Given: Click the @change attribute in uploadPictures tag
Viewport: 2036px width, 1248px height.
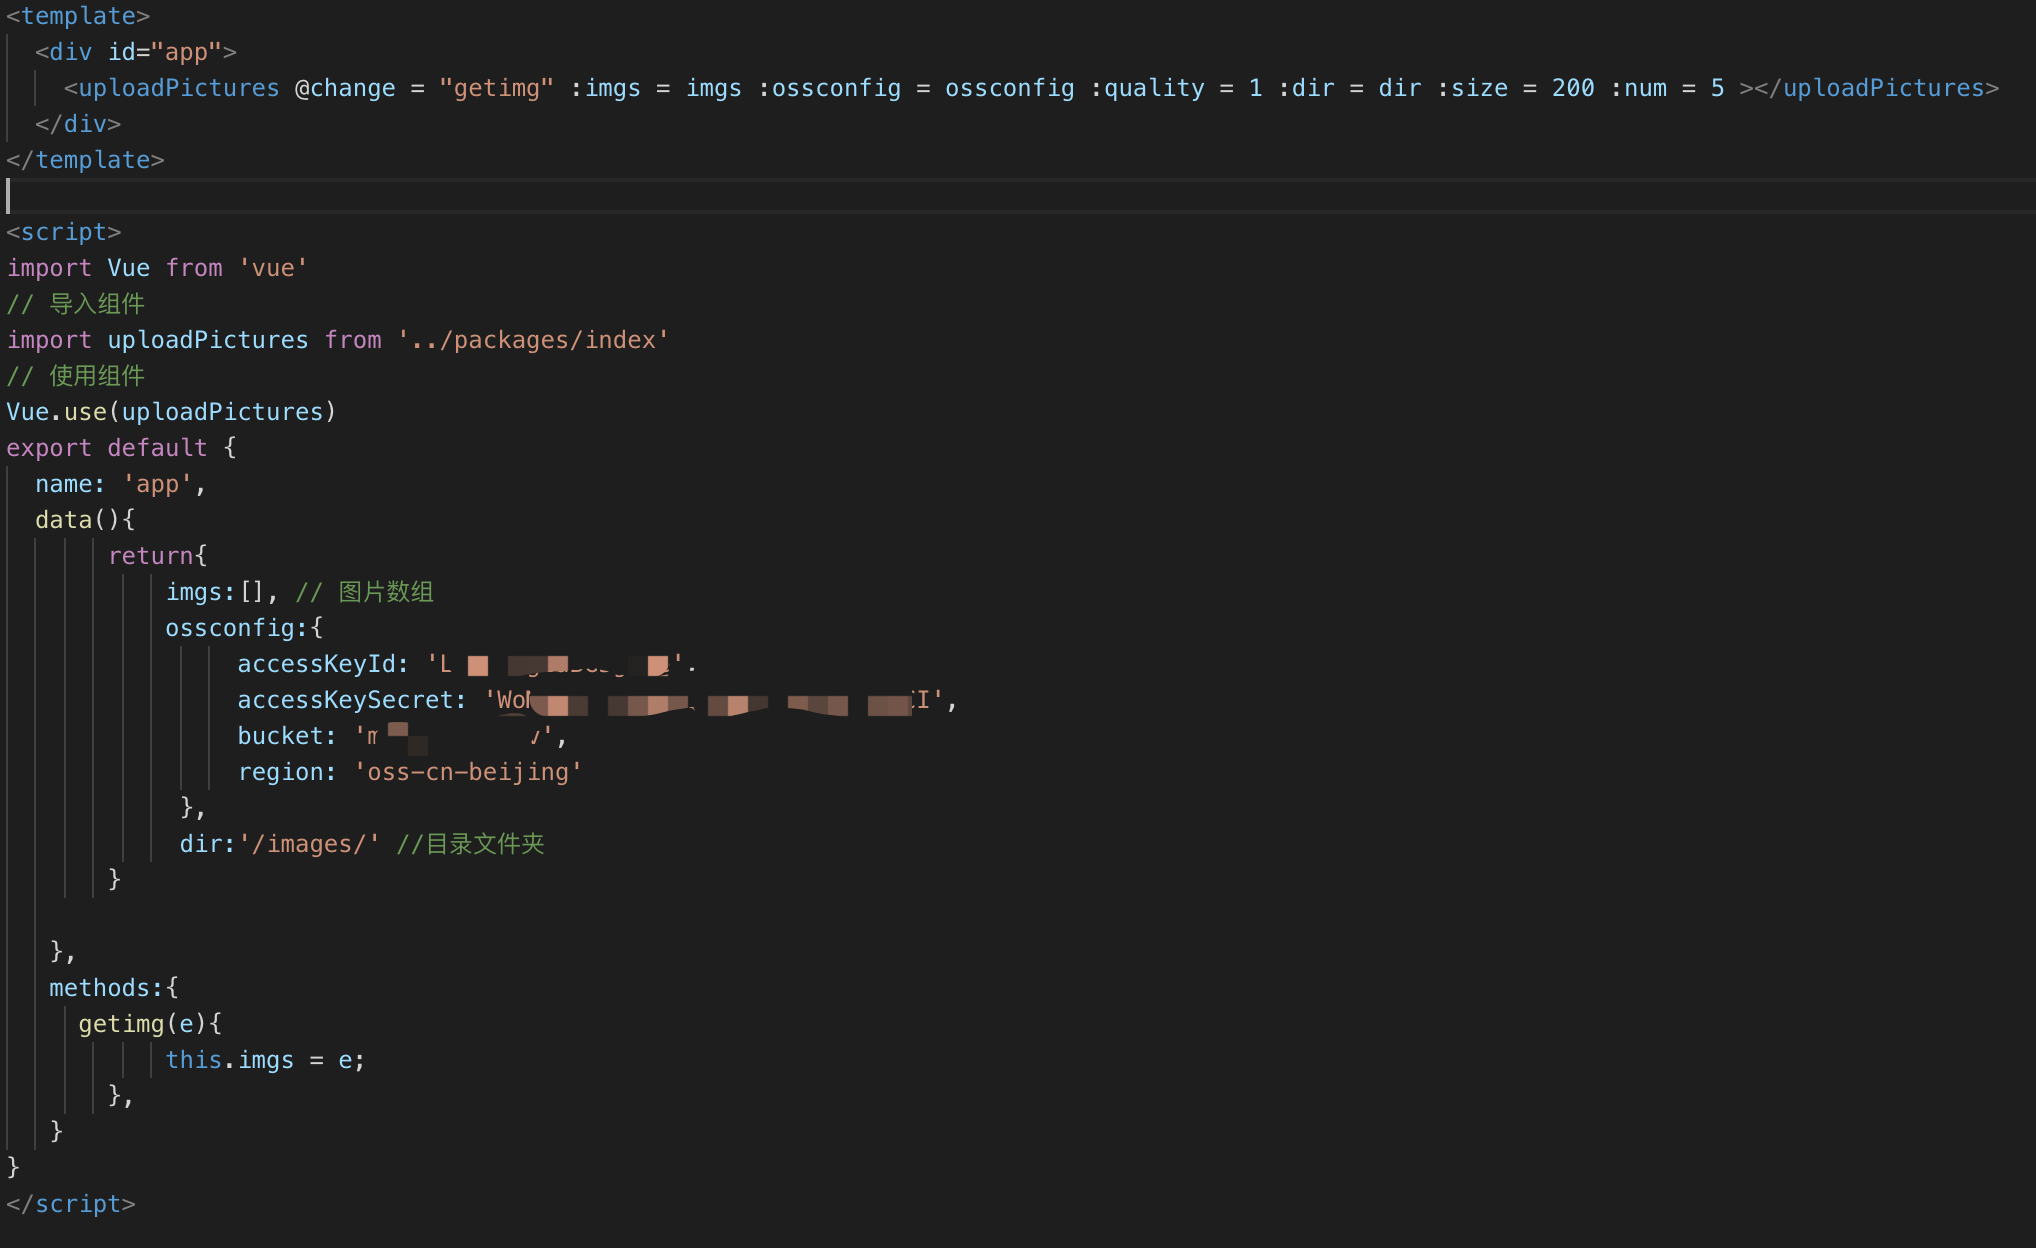Looking at the screenshot, I should point(345,88).
